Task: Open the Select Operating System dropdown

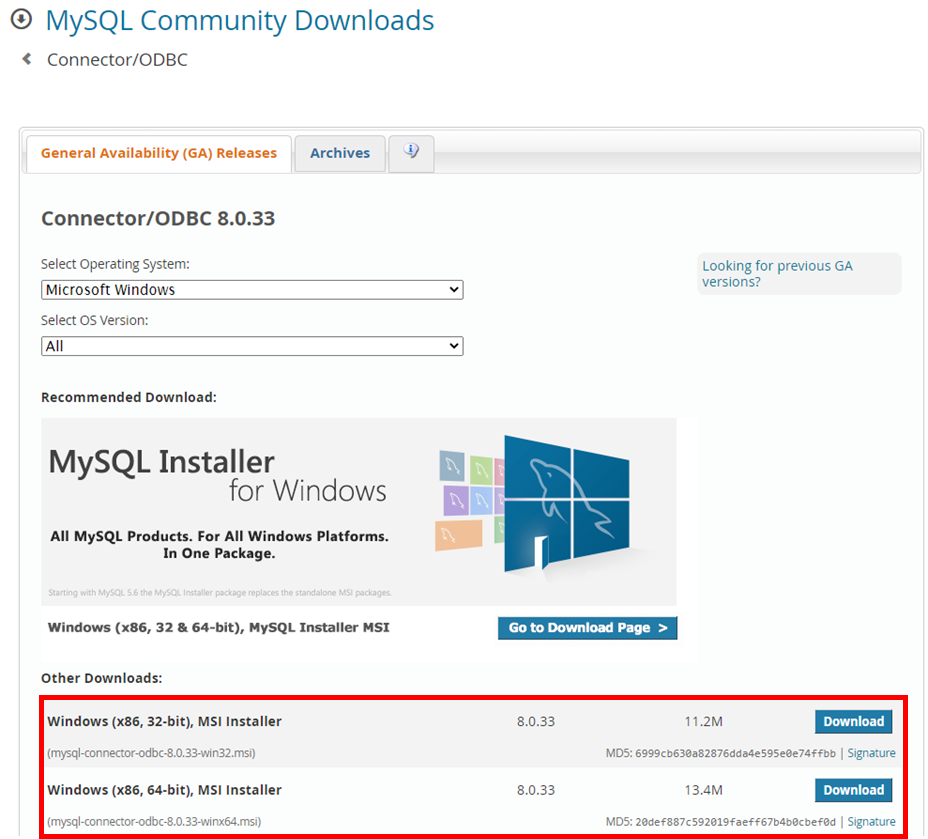Action: click(252, 290)
